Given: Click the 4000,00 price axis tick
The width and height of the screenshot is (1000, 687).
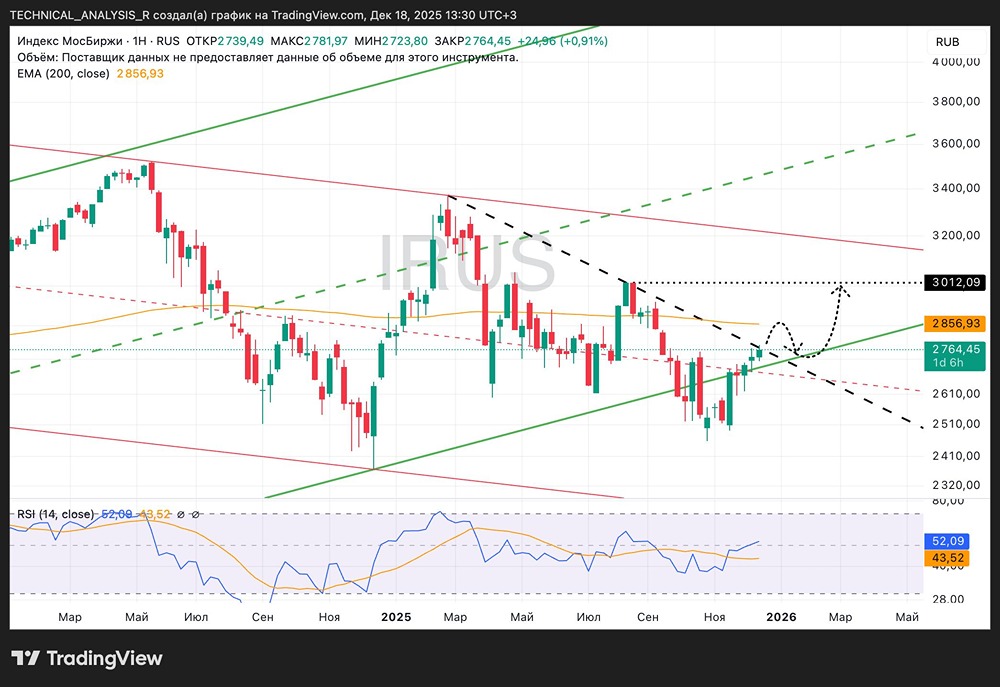Looking at the screenshot, I should [955, 62].
